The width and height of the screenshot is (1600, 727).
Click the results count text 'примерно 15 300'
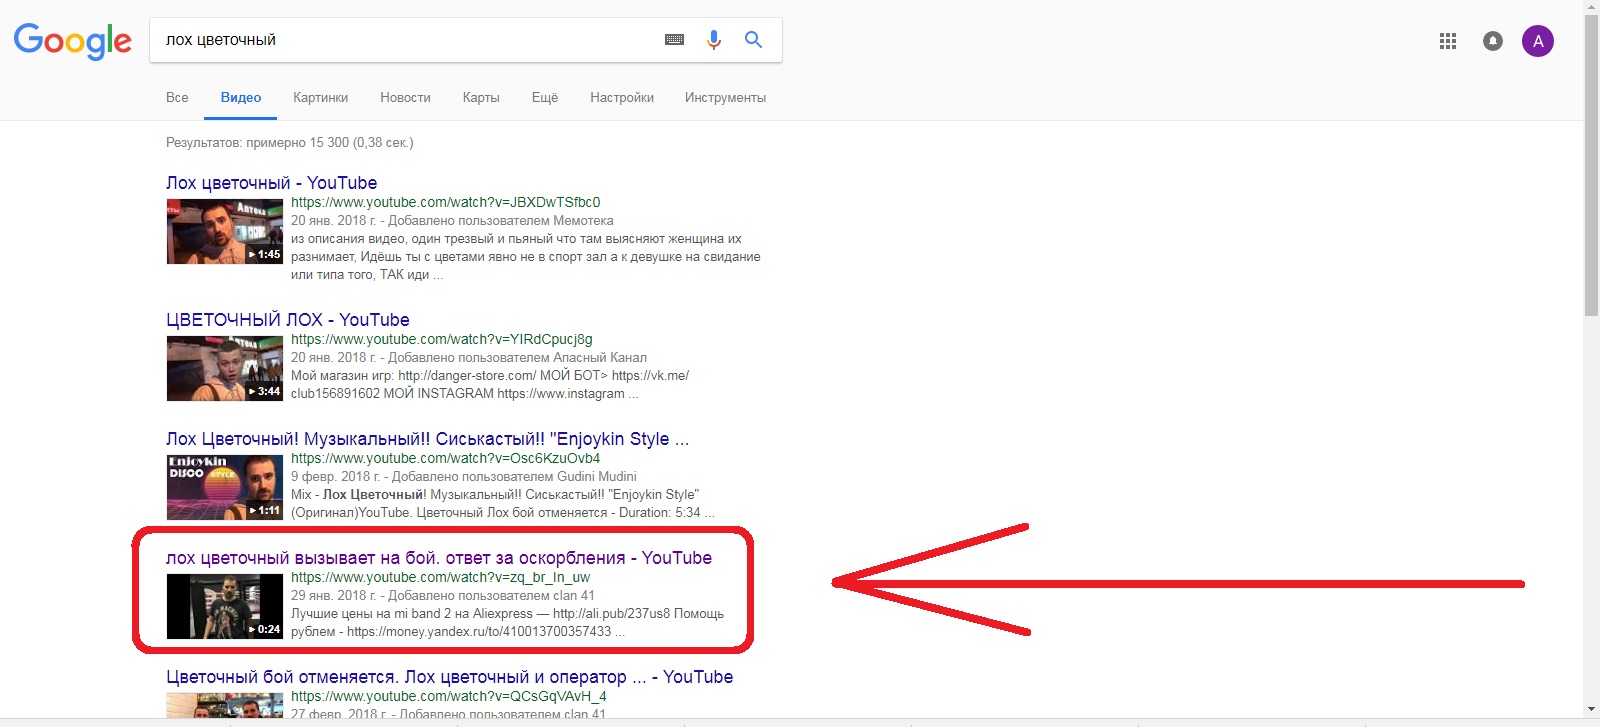[298, 143]
